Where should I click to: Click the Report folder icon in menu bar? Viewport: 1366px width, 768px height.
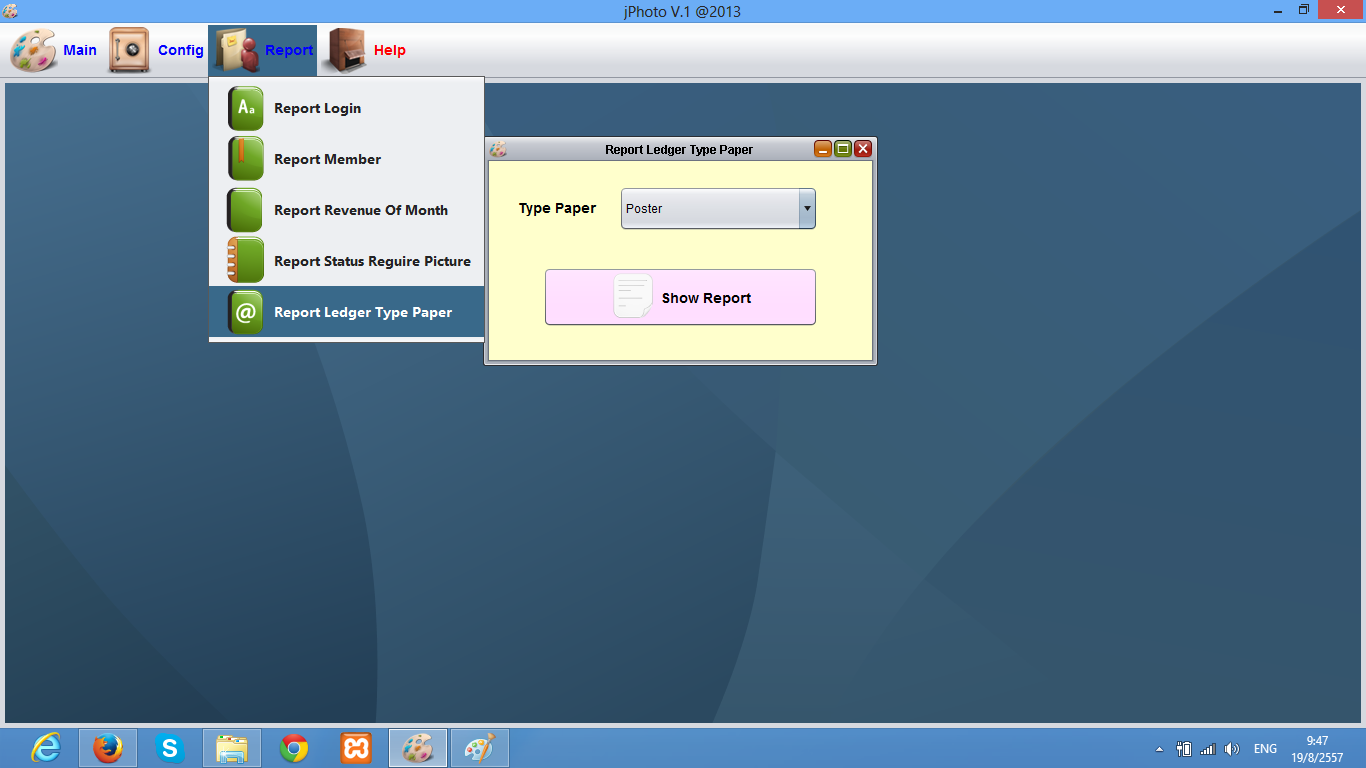click(237, 50)
